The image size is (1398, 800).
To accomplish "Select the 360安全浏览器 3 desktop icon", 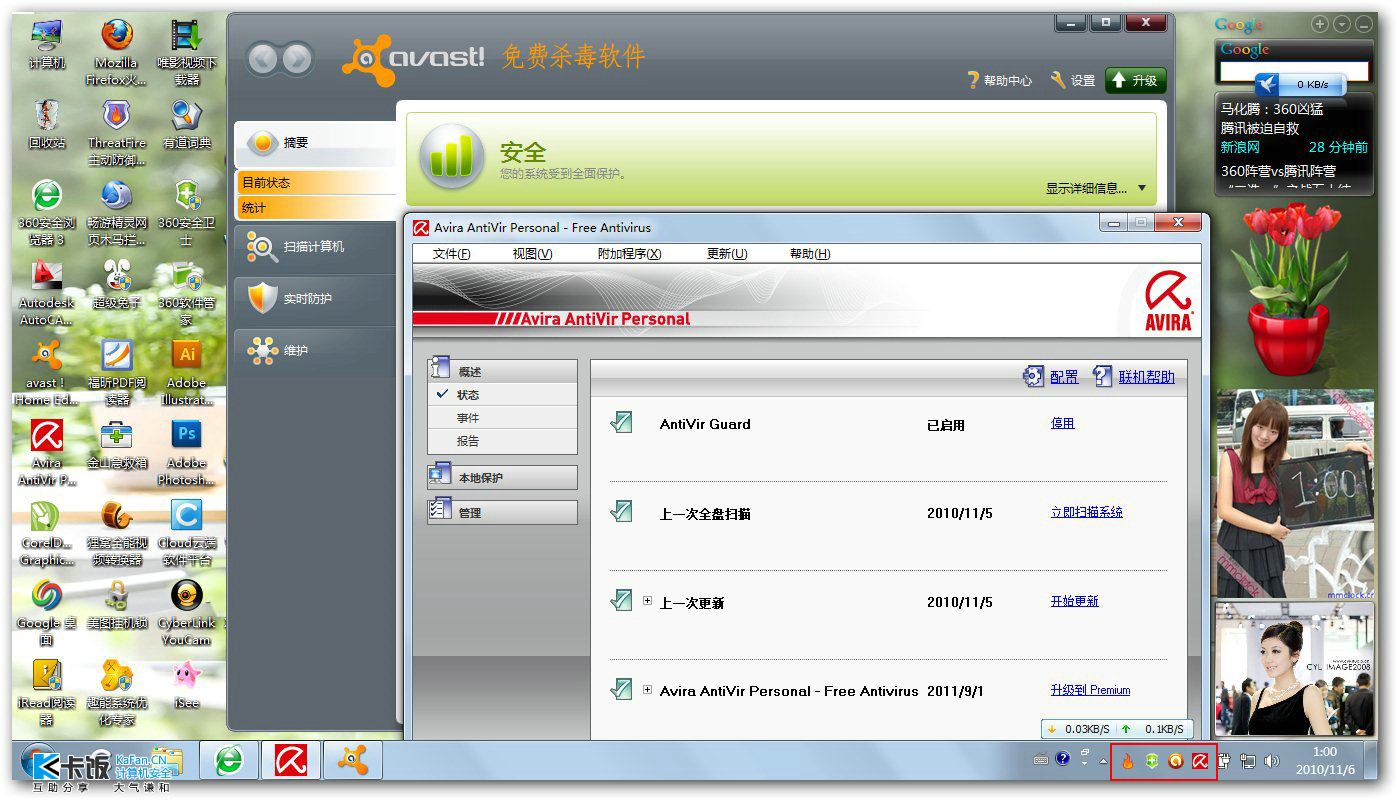I will (47, 212).
